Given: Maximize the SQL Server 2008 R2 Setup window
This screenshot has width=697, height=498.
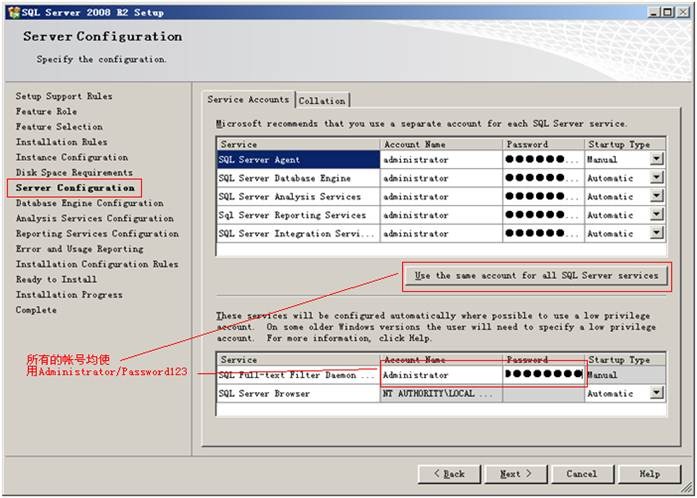Looking at the screenshot, I should click(668, 12).
